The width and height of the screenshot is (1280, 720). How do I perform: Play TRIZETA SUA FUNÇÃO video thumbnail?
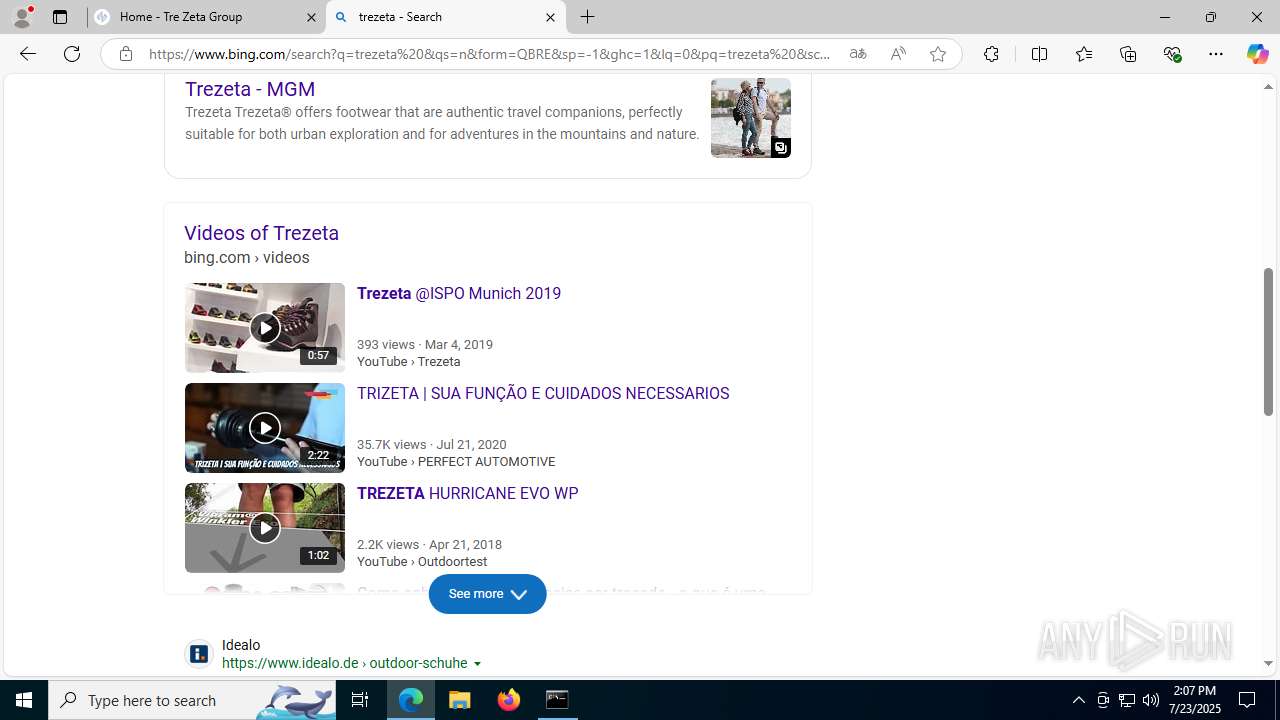coord(265,428)
